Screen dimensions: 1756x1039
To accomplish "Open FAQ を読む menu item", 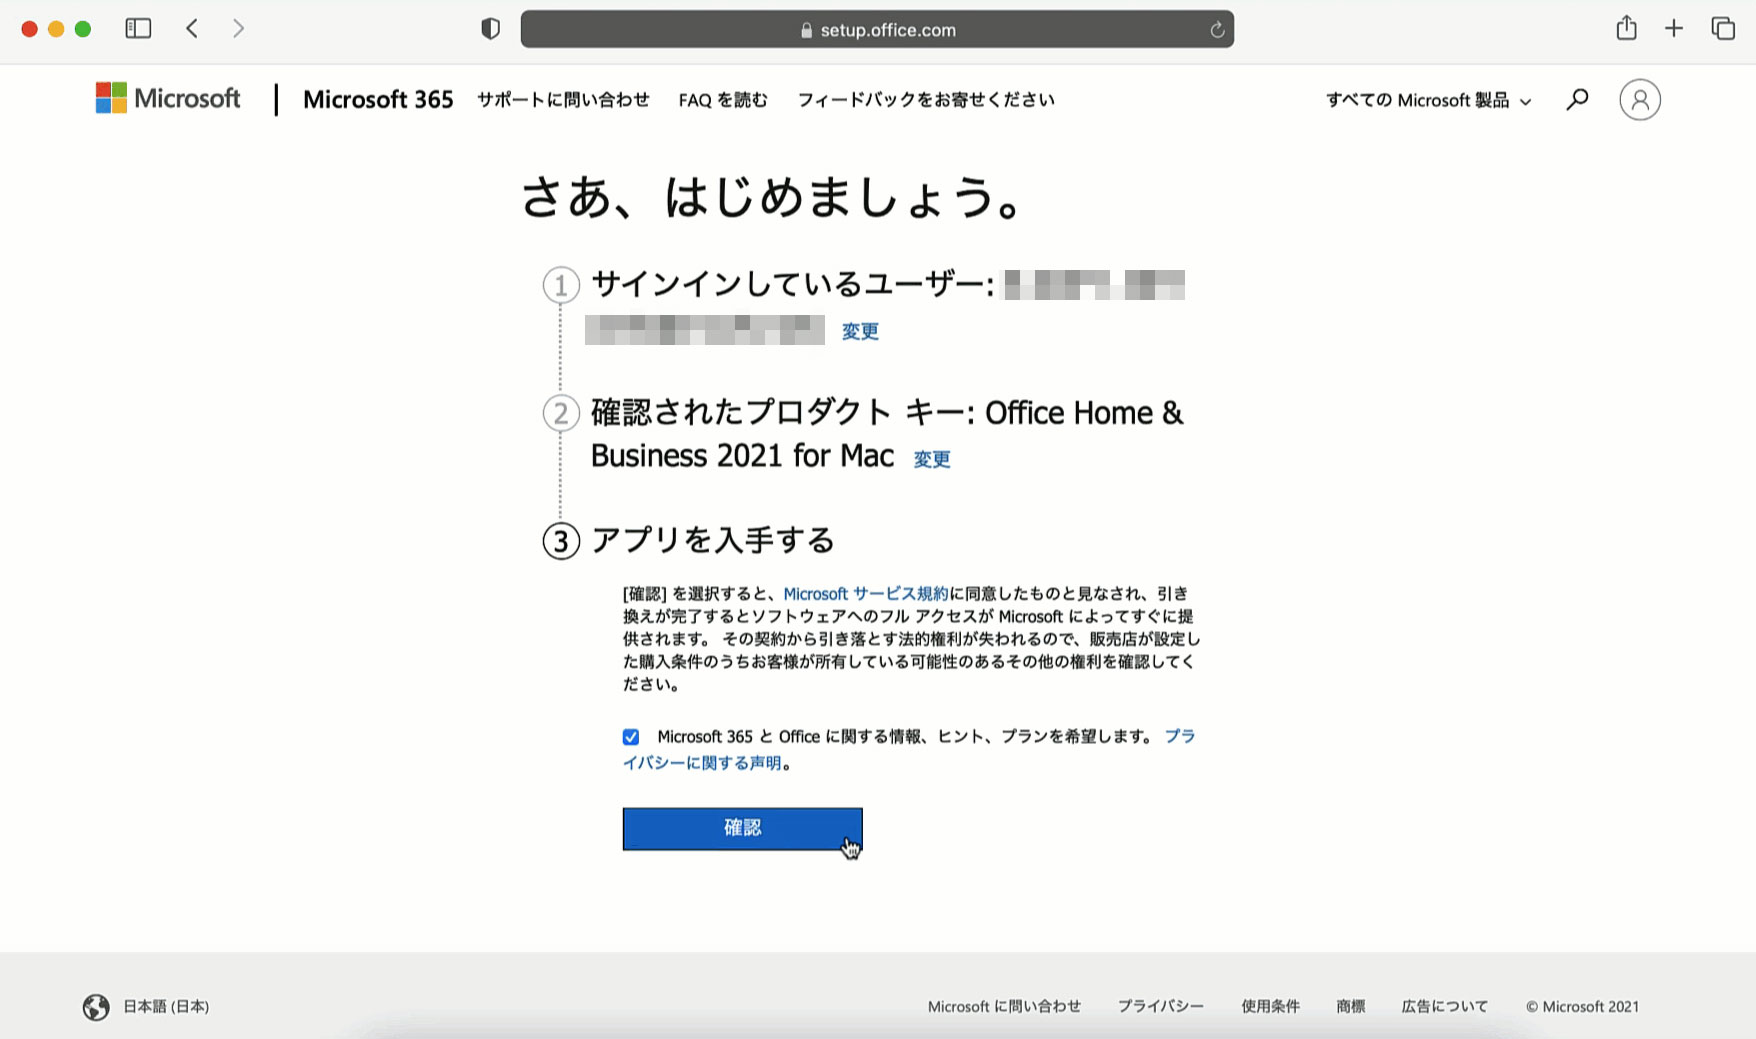I will click(x=723, y=99).
